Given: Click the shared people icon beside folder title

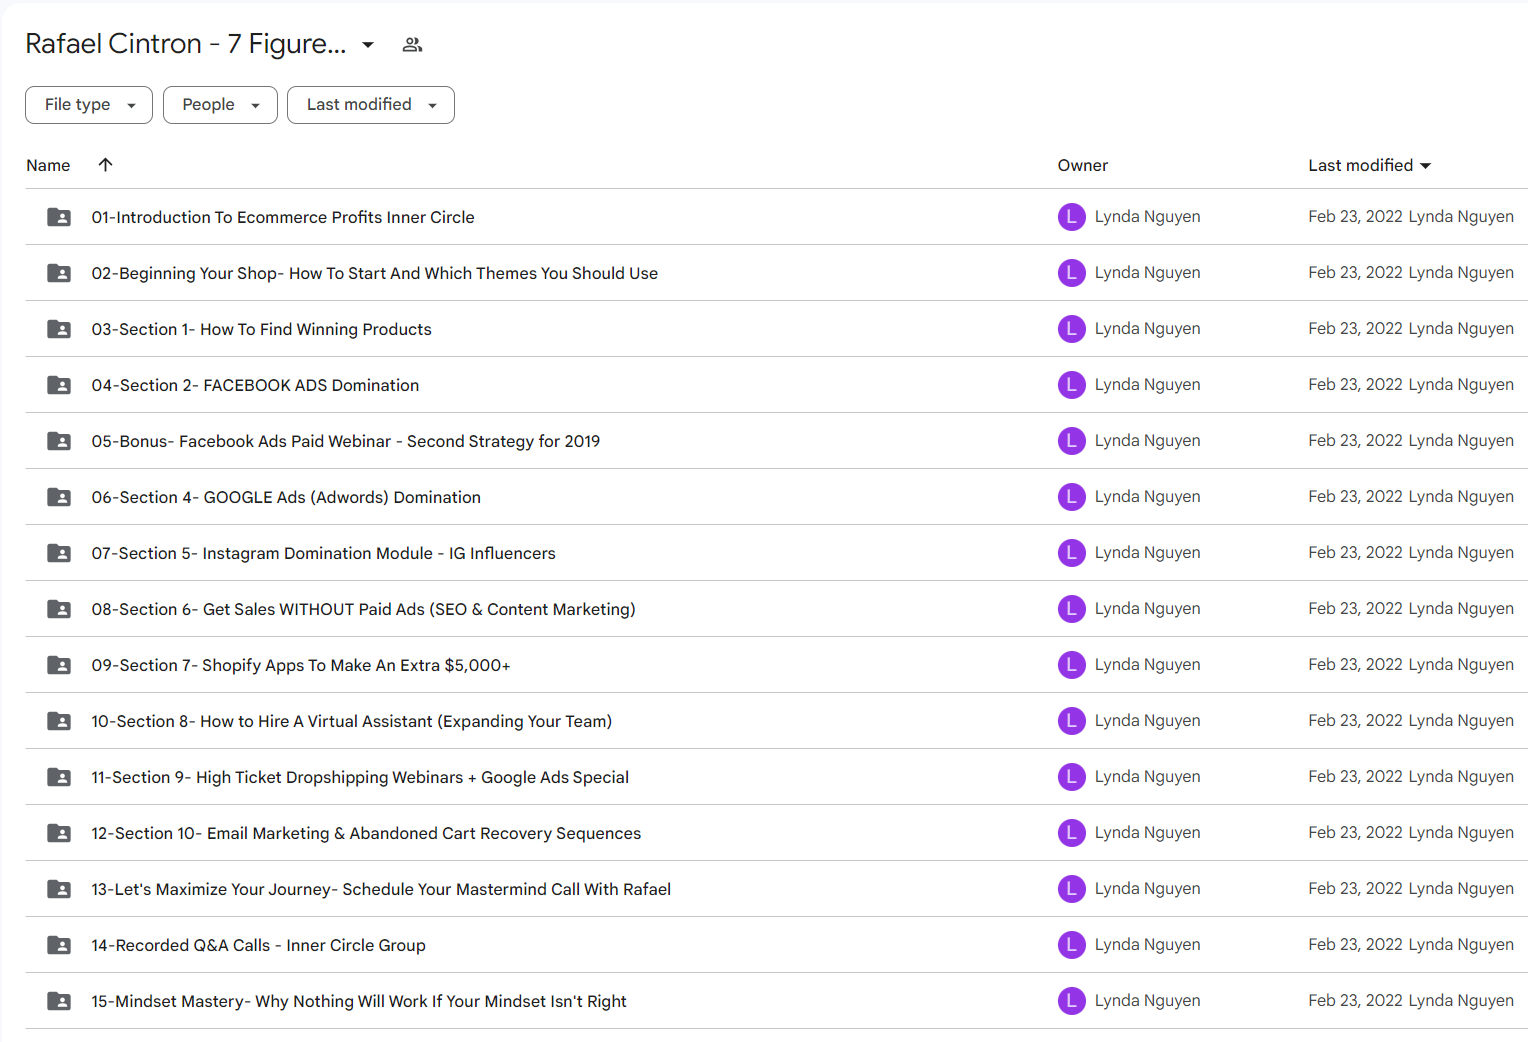Looking at the screenshot, I should pos(412,45).
